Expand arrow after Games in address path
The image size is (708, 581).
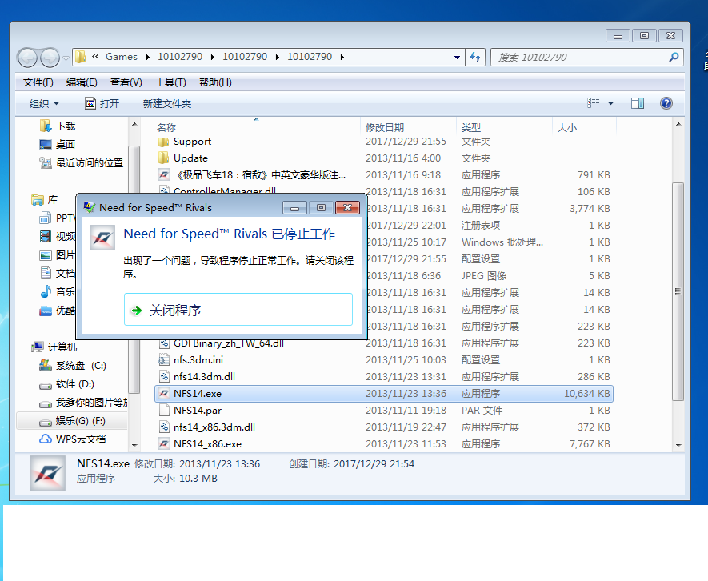coord(148,57)
